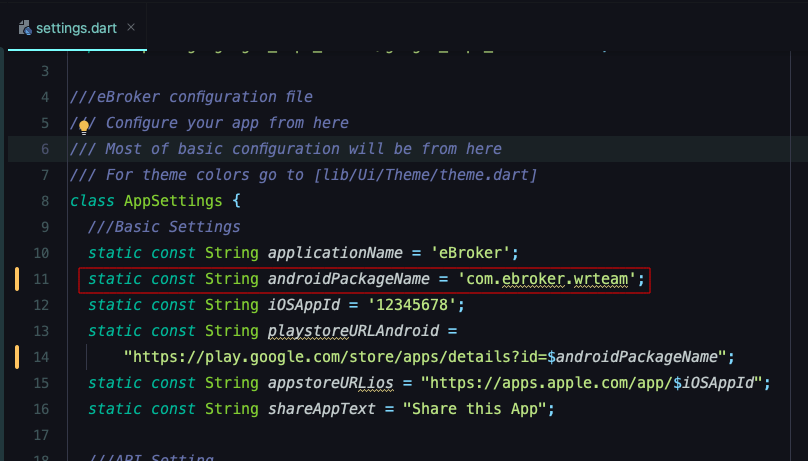
Task: Click the 'eBroker' string value
Action: [470, 253]
